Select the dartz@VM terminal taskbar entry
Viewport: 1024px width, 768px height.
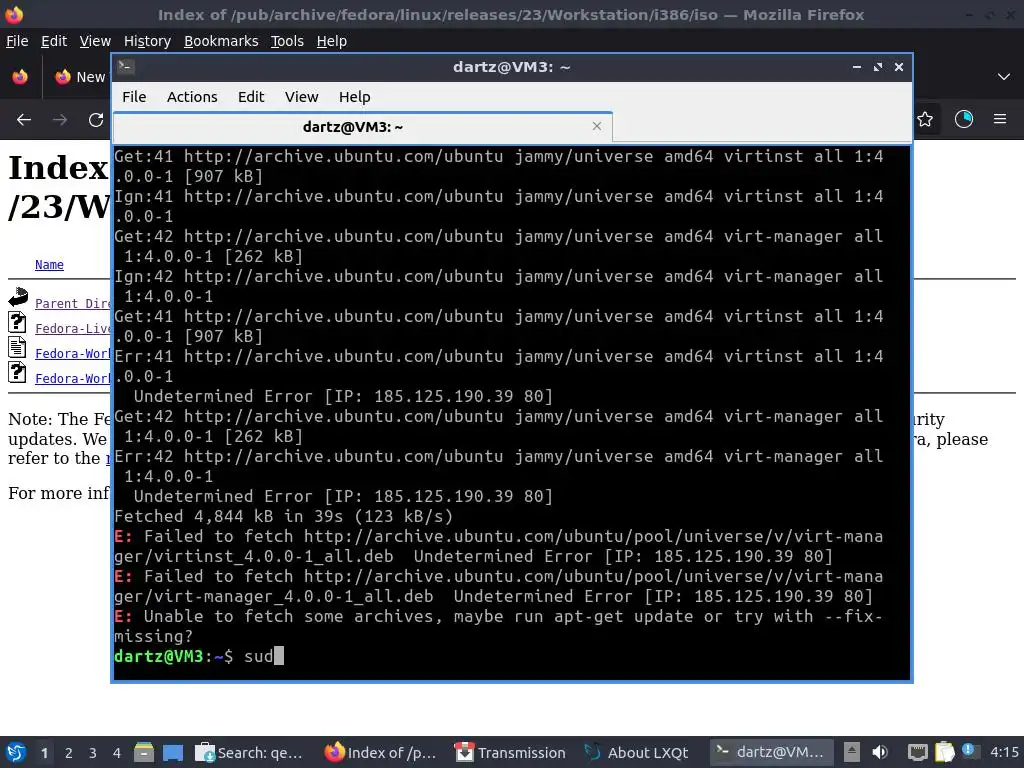[x=771, y=752]
